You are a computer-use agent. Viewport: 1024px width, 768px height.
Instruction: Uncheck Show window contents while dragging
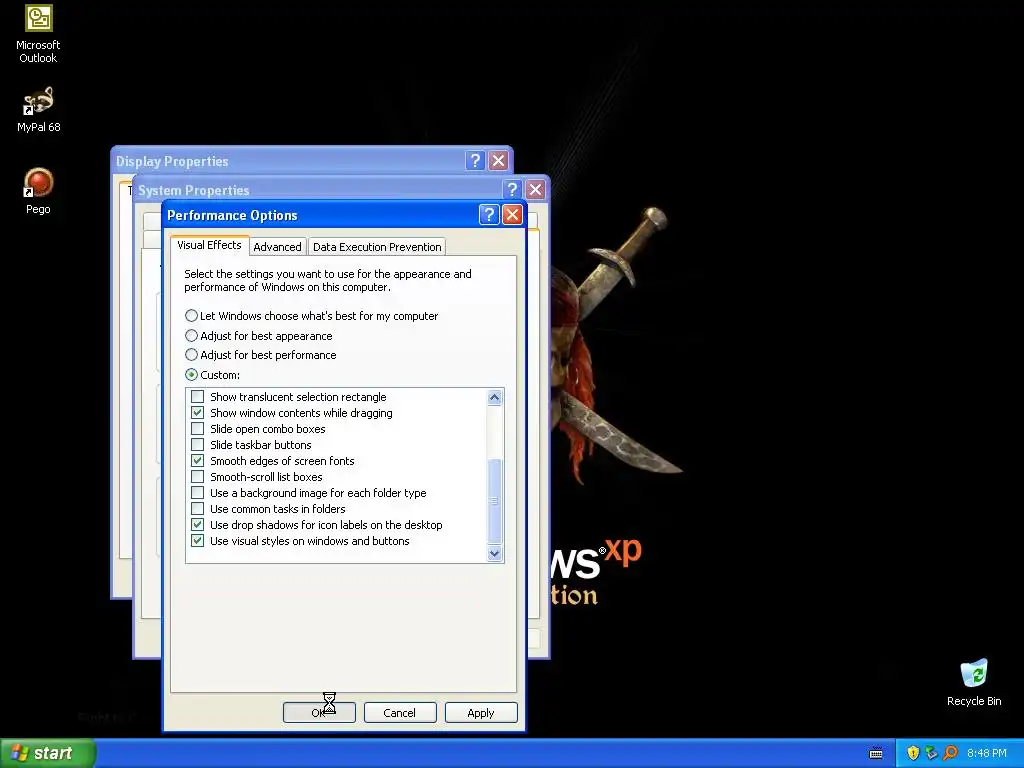[197, 413]
